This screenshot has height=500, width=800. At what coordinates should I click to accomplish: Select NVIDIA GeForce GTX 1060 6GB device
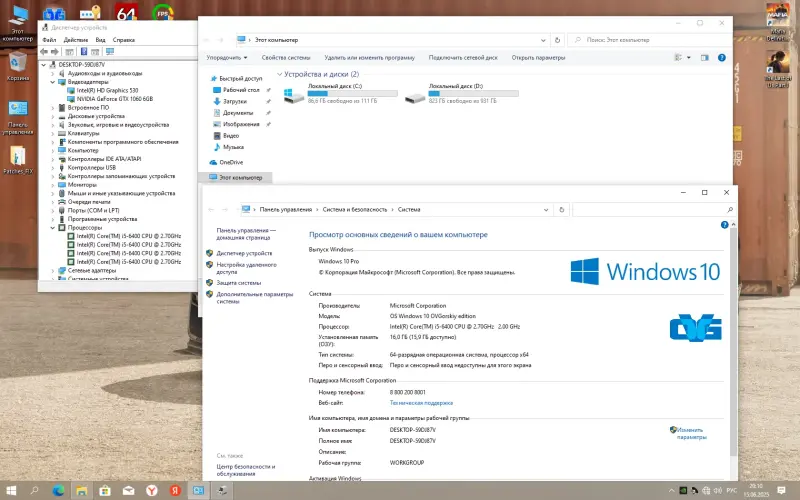coord(114,99)
